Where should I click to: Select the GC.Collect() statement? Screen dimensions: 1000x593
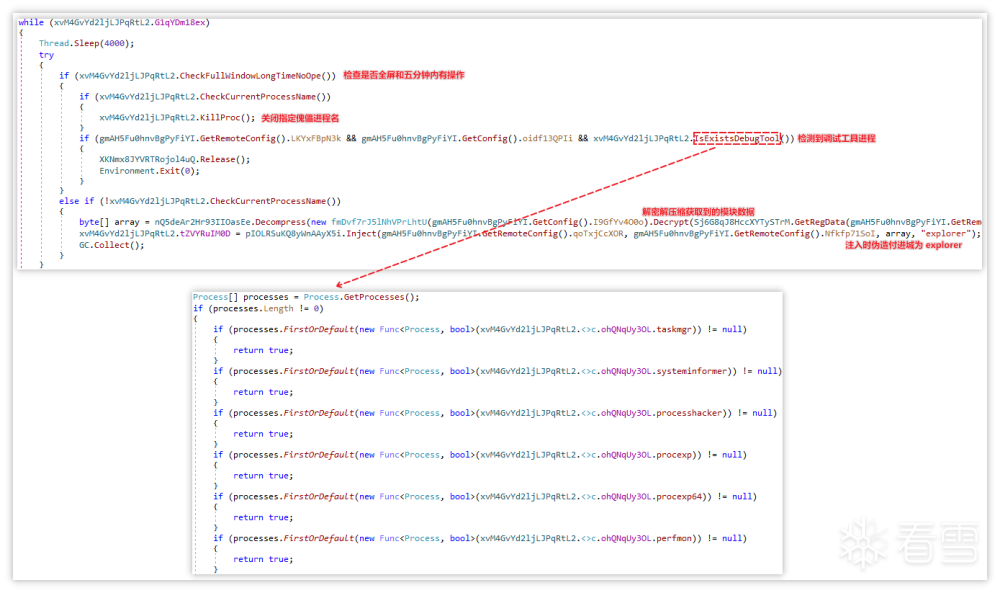pos(111,244)
